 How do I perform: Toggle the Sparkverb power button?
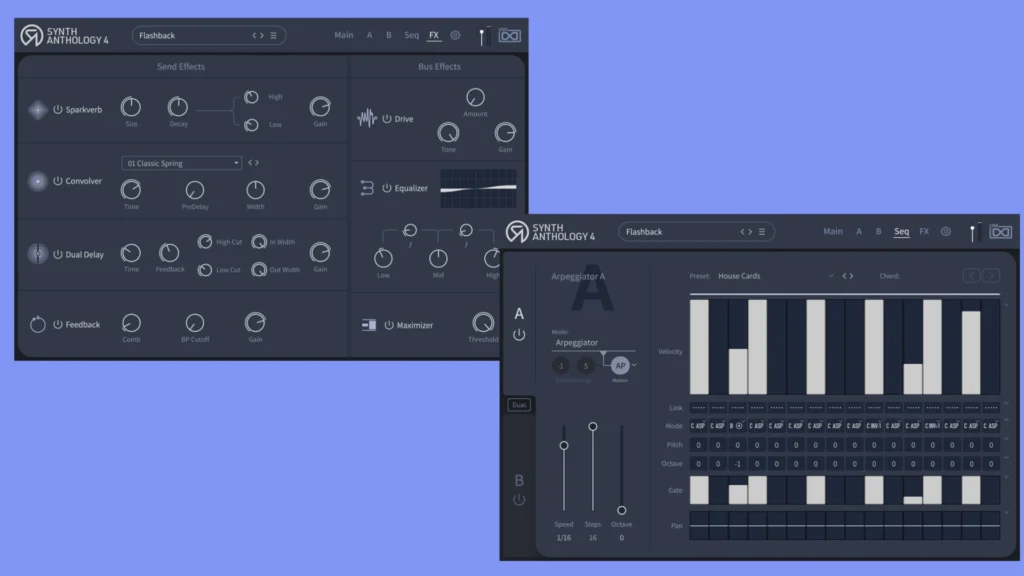[x=58, y=109]
